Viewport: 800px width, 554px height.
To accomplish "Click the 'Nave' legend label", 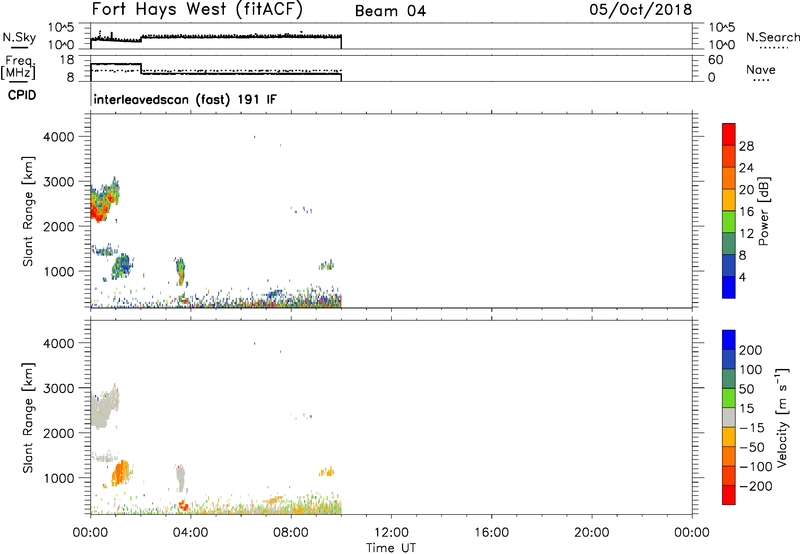I will point(761,69).
